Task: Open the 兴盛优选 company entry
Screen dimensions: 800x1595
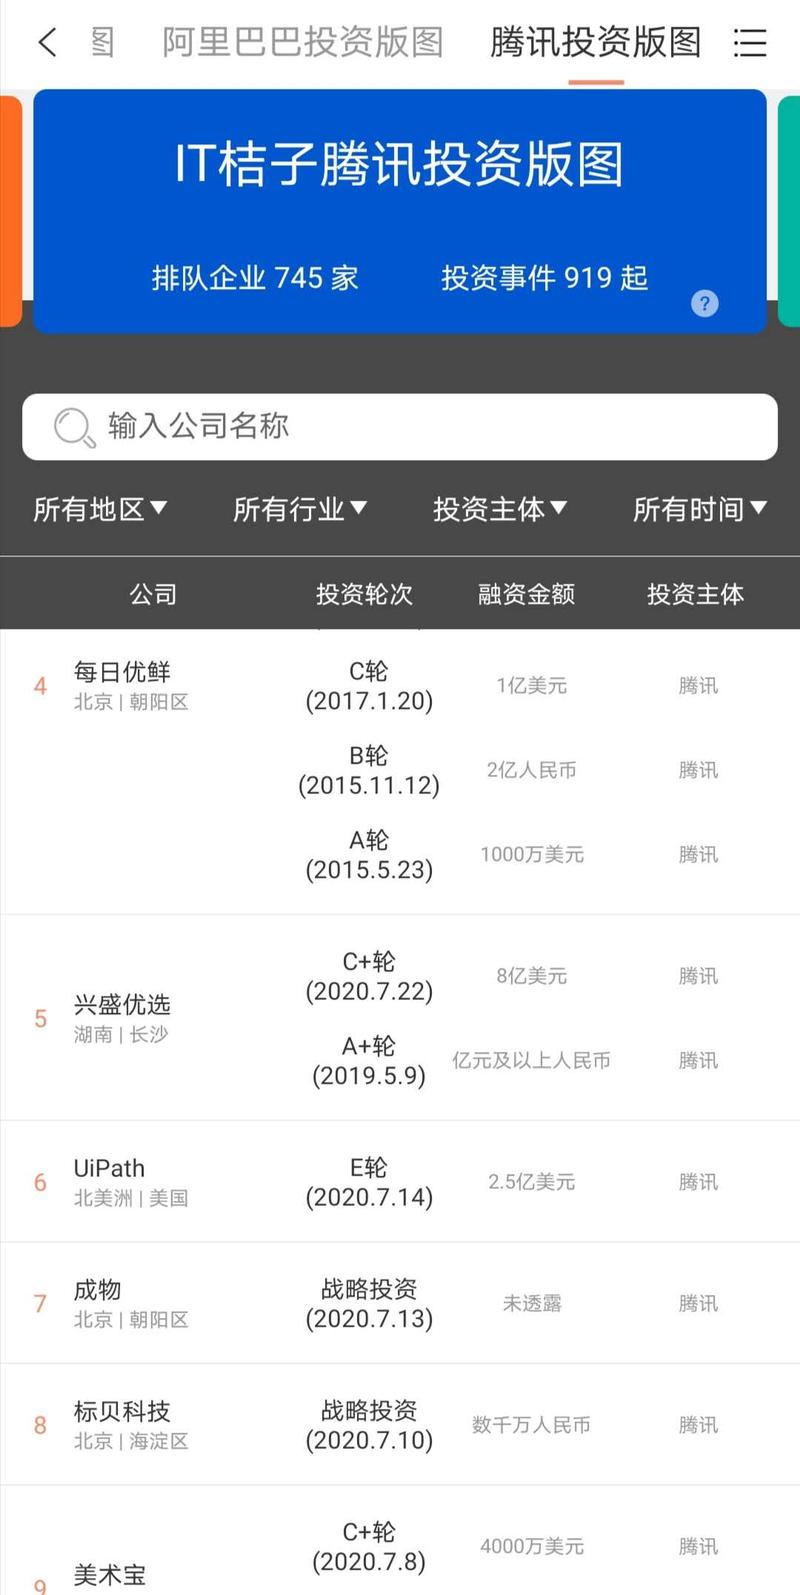Action: click(x=122, y=1005)
